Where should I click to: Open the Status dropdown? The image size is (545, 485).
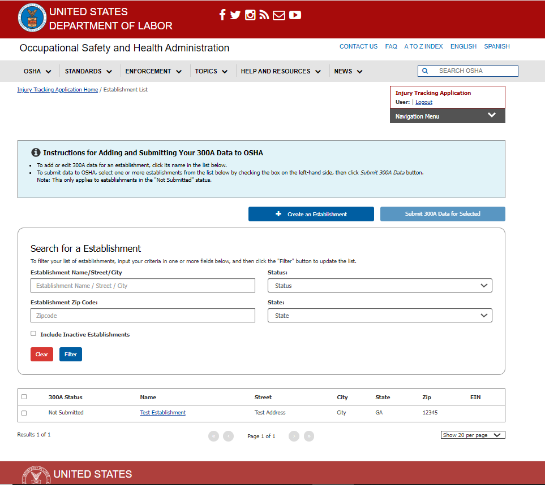pos(380,285)
